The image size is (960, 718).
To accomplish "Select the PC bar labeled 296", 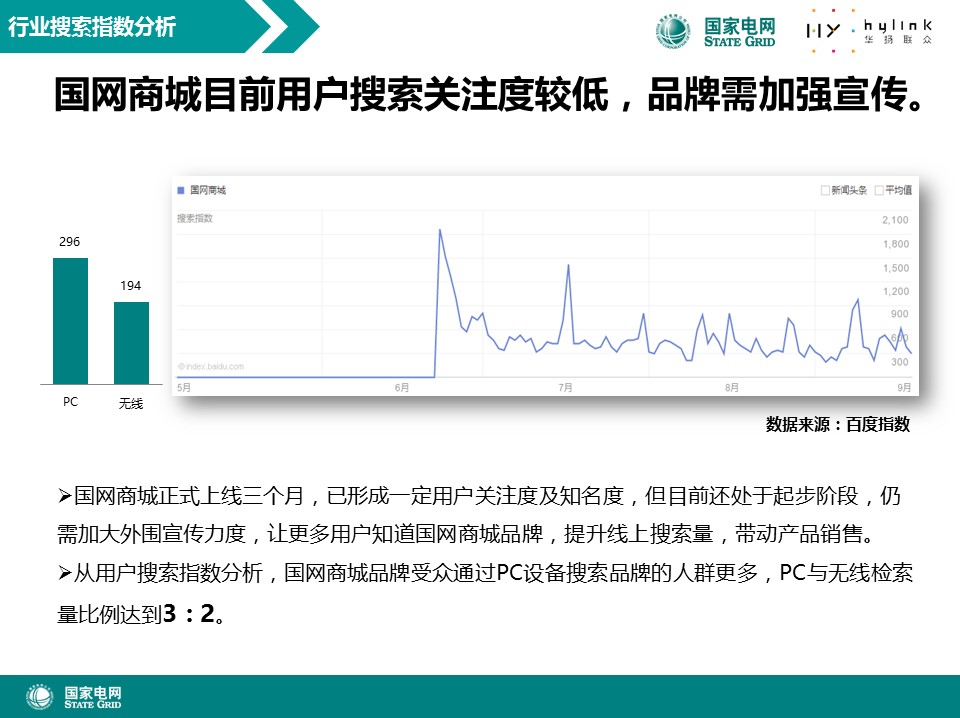I will [70, 320].
